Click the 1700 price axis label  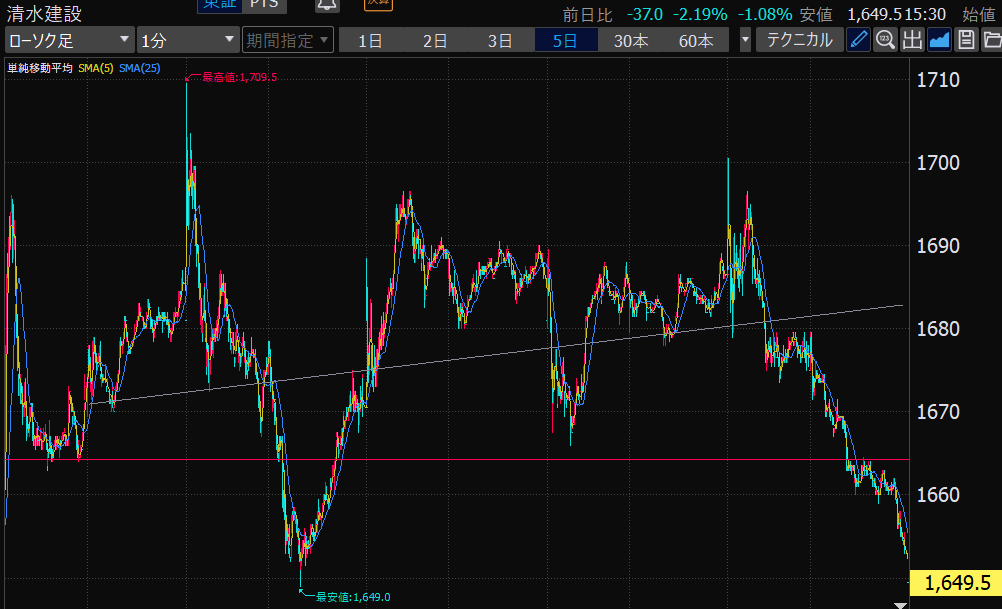pyautogui.click(x=938, y=163)
